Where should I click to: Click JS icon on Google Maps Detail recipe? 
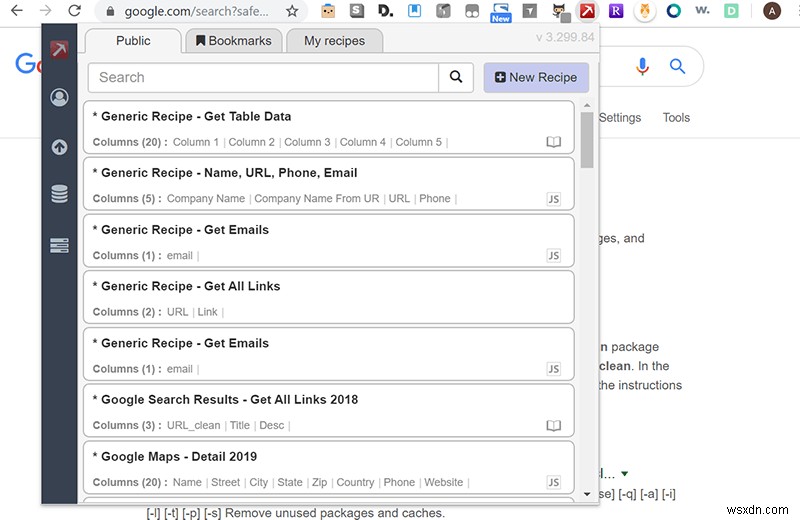(554, 482)
